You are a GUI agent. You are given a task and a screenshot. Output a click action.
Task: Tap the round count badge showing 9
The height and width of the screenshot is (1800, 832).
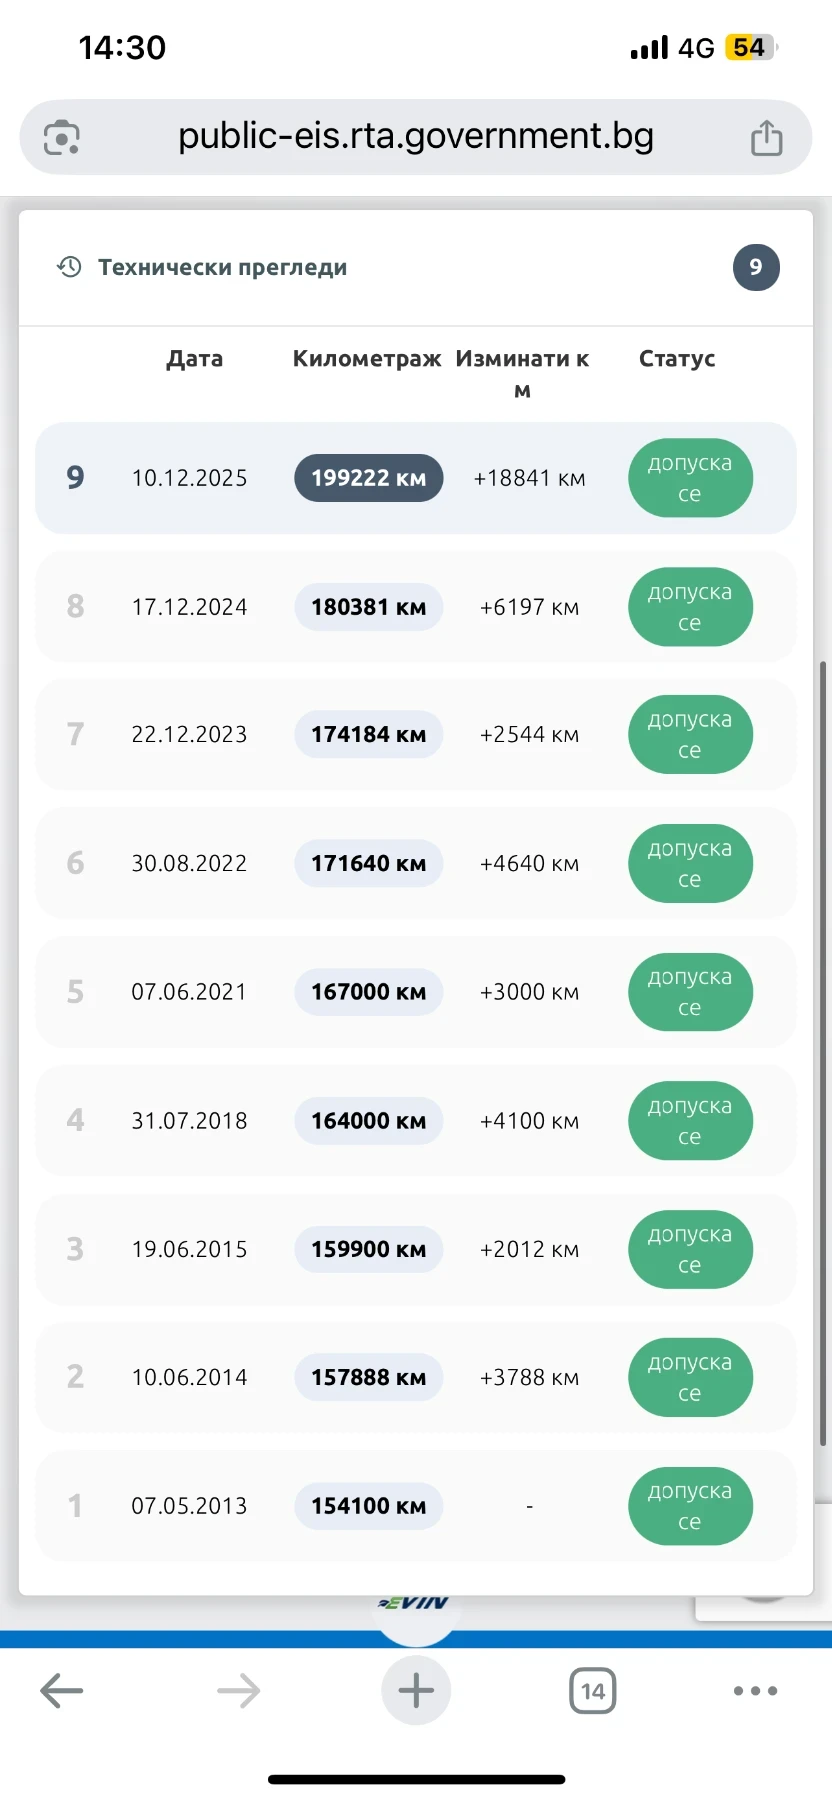point(756,267)
